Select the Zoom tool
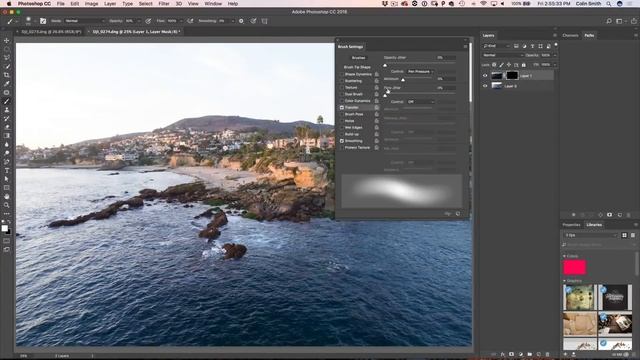 (x=7, y=205)
